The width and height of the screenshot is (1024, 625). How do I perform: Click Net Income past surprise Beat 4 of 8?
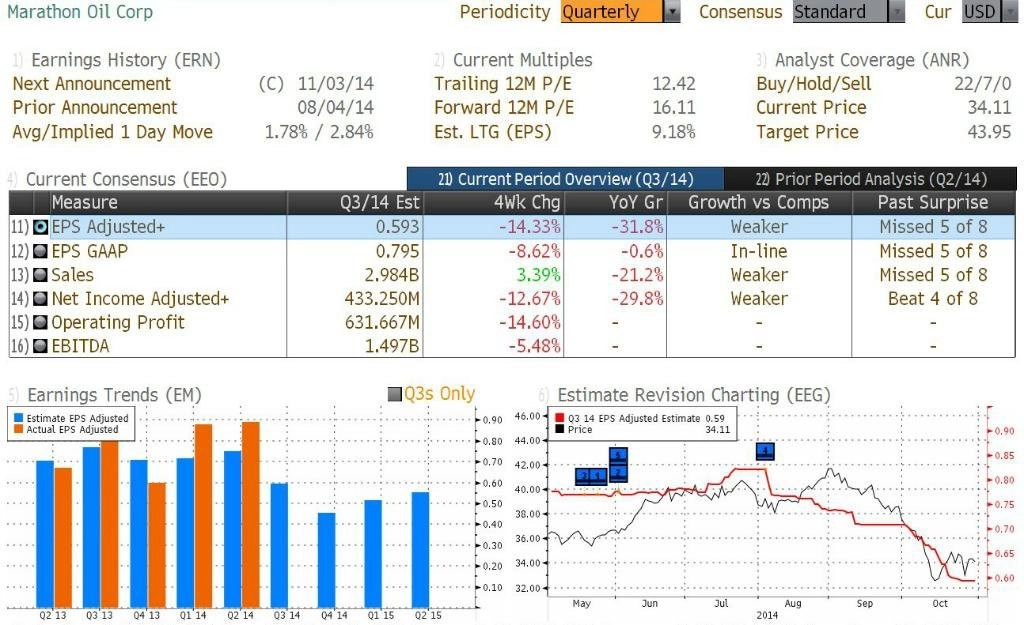933,298
